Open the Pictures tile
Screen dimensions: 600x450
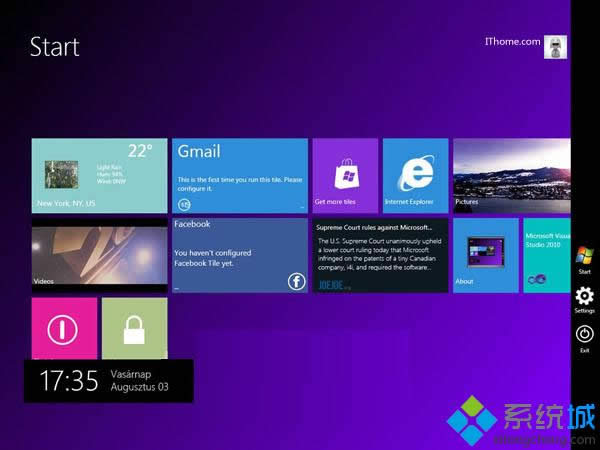(x=512, y=176)
